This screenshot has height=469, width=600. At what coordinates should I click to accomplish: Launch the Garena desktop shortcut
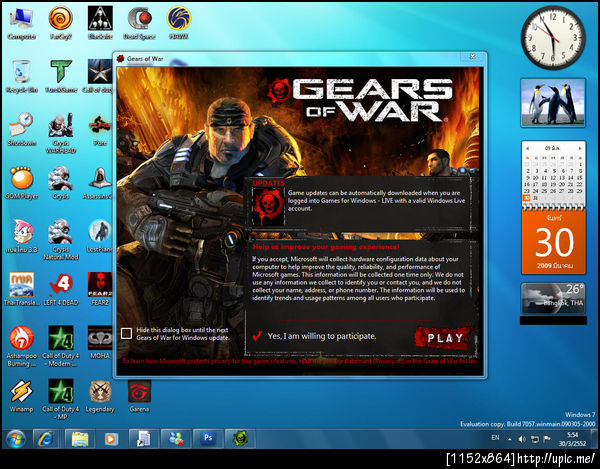[x=139, y=396]
